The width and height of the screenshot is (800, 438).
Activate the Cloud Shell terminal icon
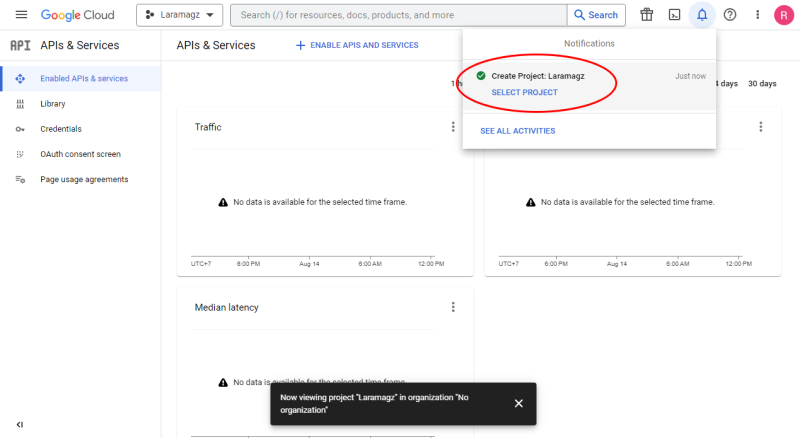pos(674,15)
